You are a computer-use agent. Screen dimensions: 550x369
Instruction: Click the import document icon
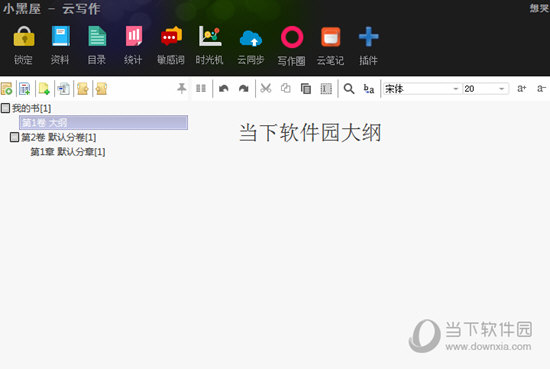(x=63, y=89)
